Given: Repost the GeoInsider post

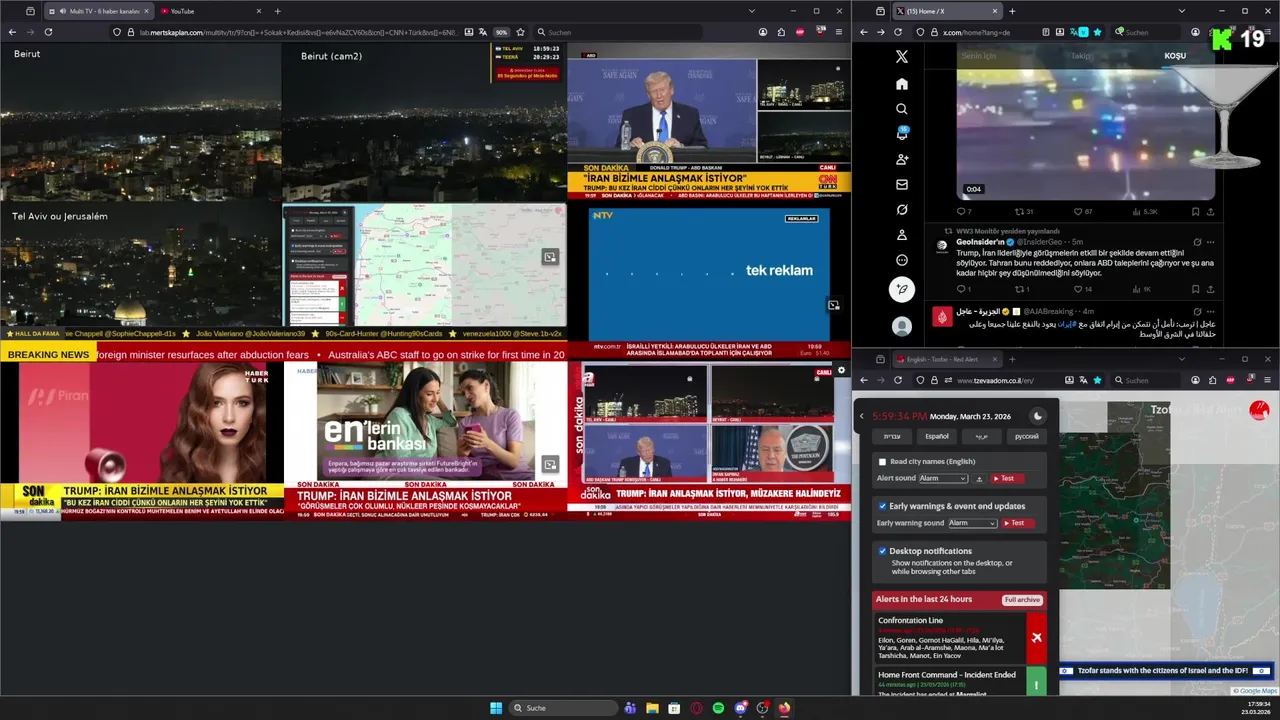Looking at the screenshot, I should 1018,289.
